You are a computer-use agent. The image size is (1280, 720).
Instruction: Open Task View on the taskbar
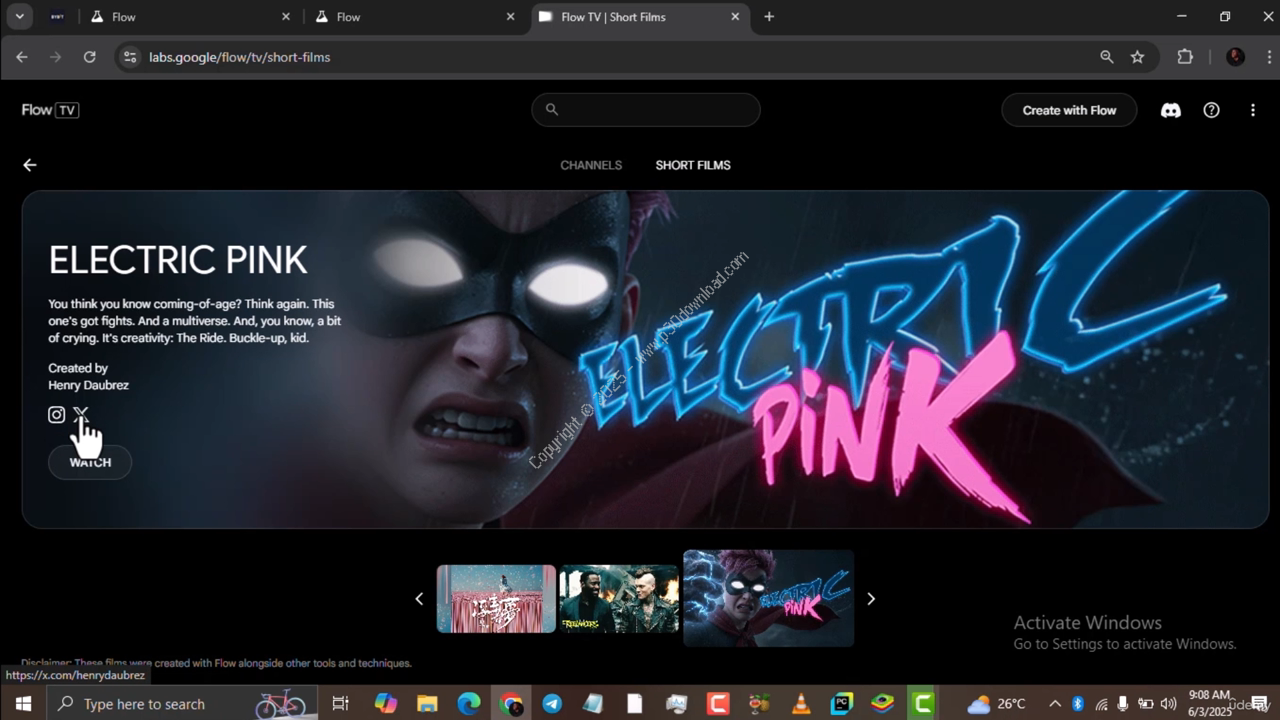340,704
